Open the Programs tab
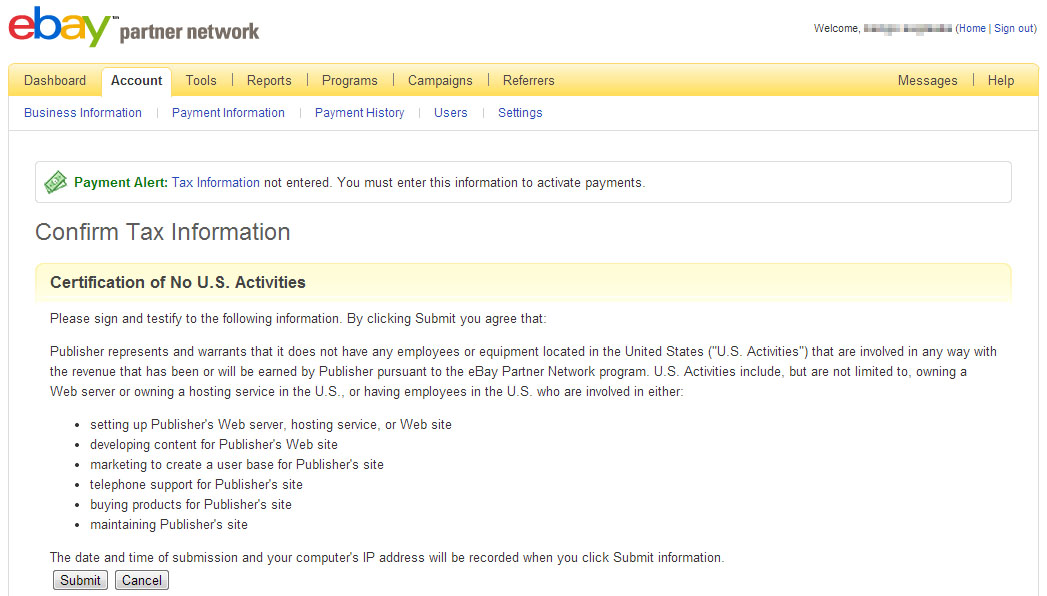Viewport: 1047px width, 596px height. coord(350,81)
